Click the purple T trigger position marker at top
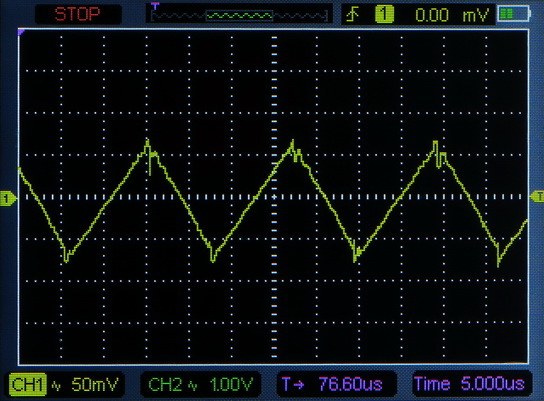 point(155,6)
